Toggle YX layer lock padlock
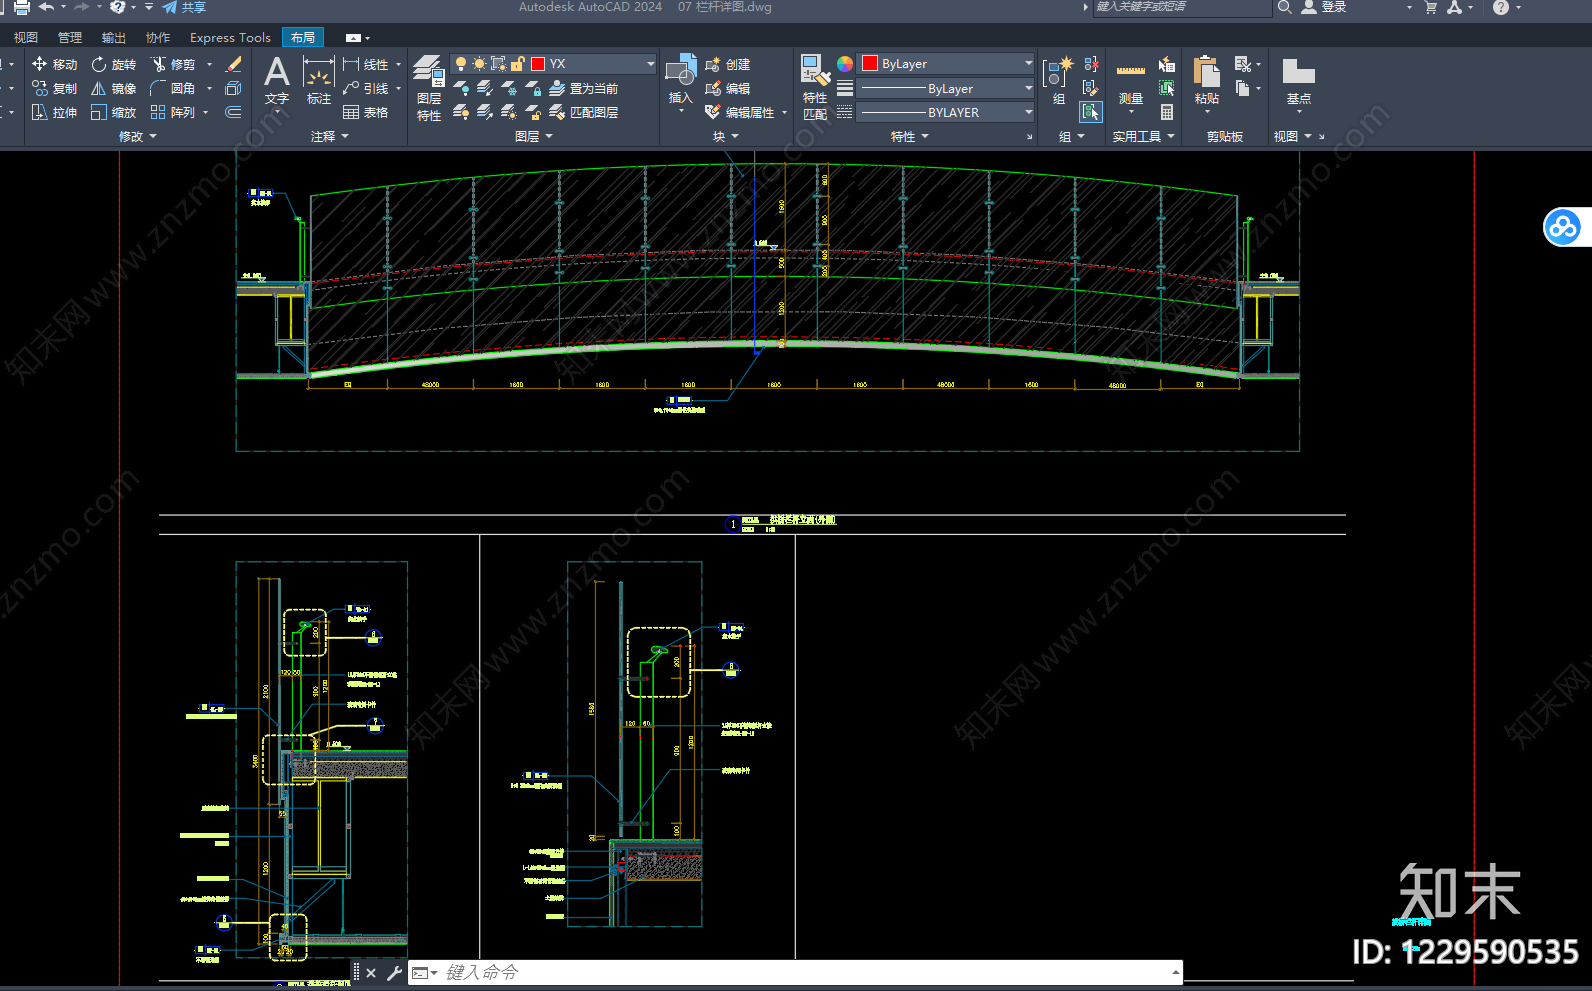Screen dimensions: 1592x991 point(518,64)
